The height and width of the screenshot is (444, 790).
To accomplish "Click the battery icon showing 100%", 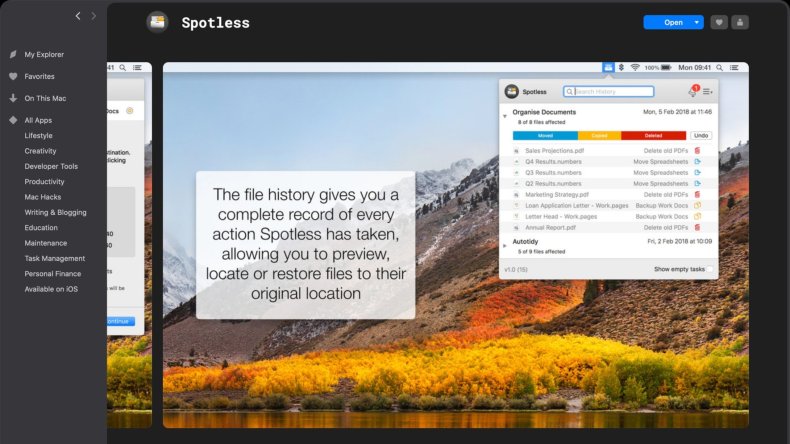I will [666, 68].
